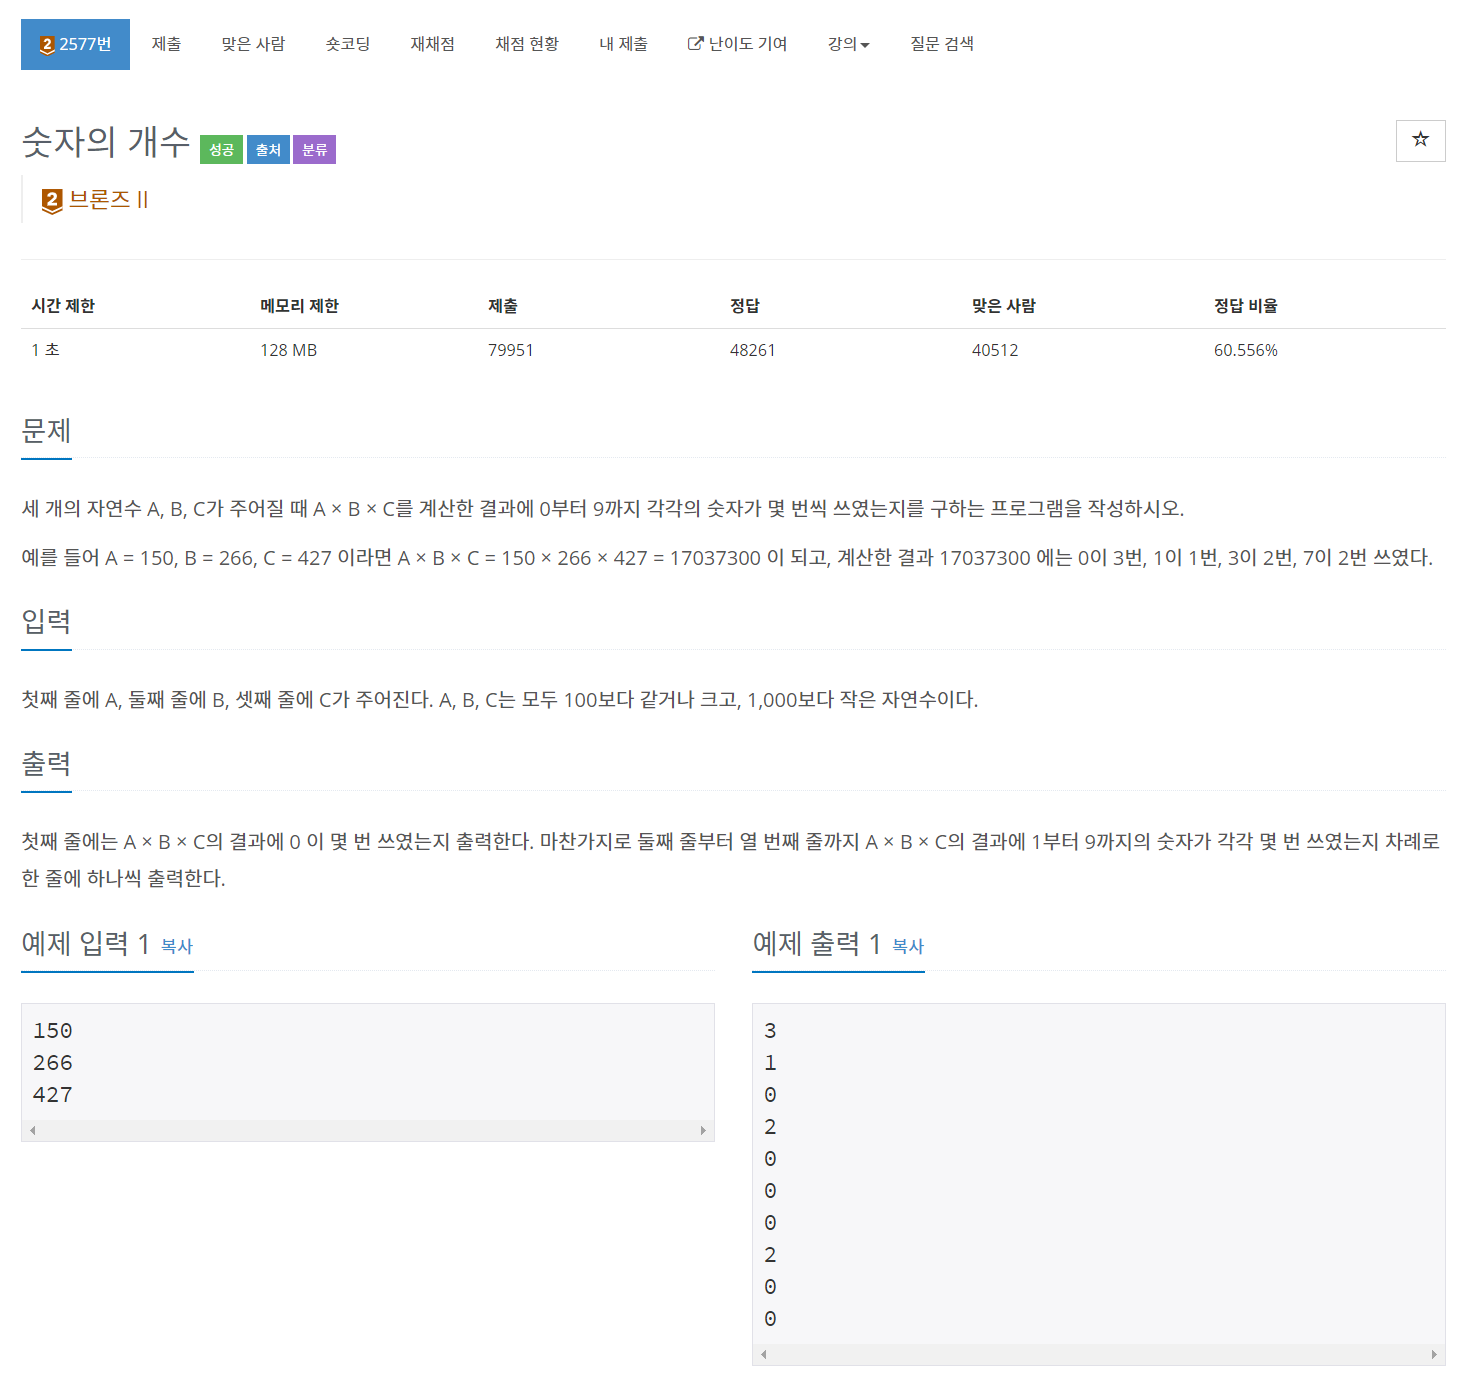Click the 메모리 제한 column header
1469x1385 pixels.
[300, 306]
